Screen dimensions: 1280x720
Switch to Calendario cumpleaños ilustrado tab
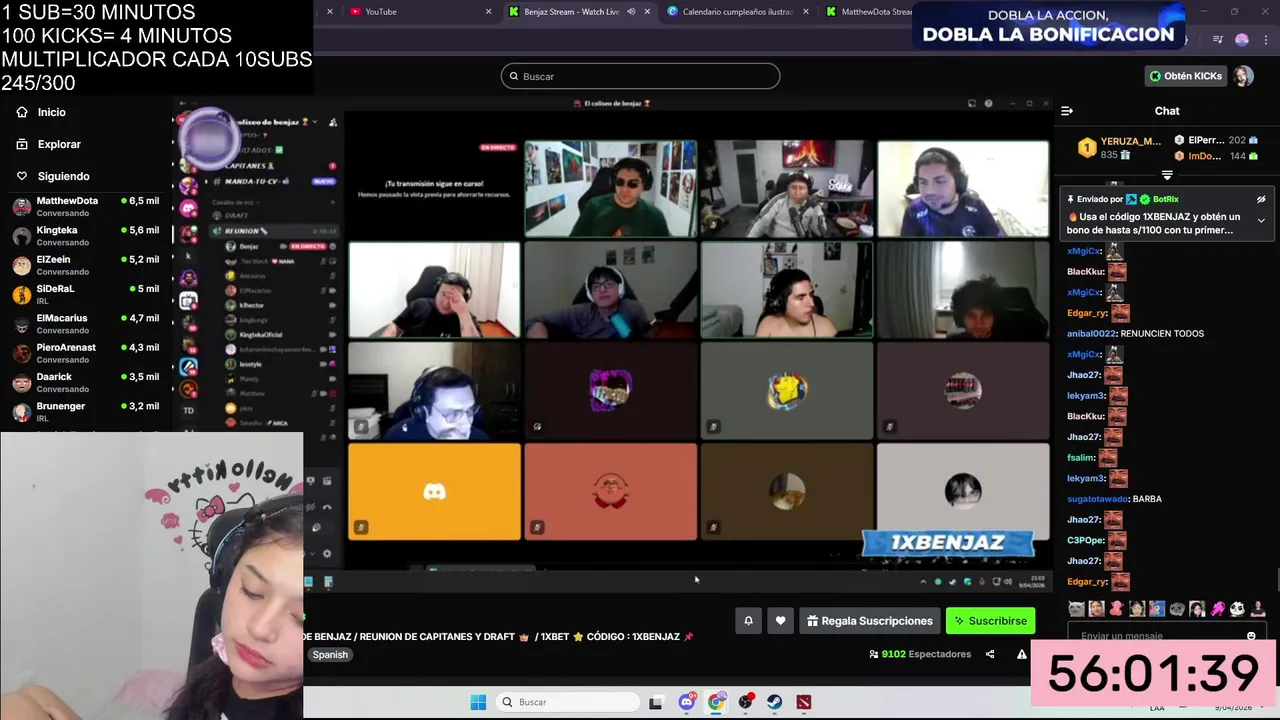[x=738, y=12]
